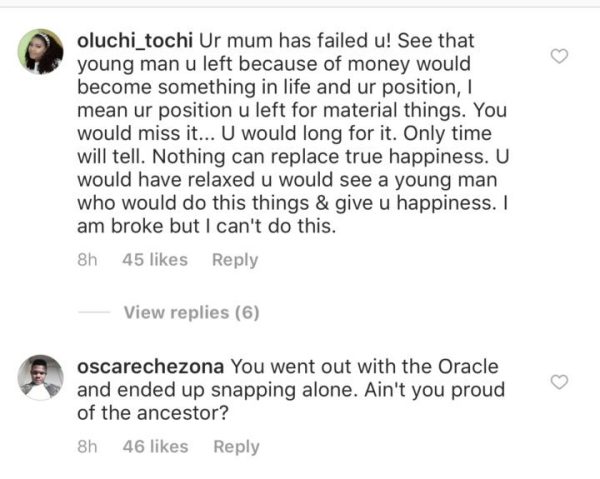The image size is (600, 479).
Task: Show who gave the 46 likes
Action: click(x=155, y=446)
